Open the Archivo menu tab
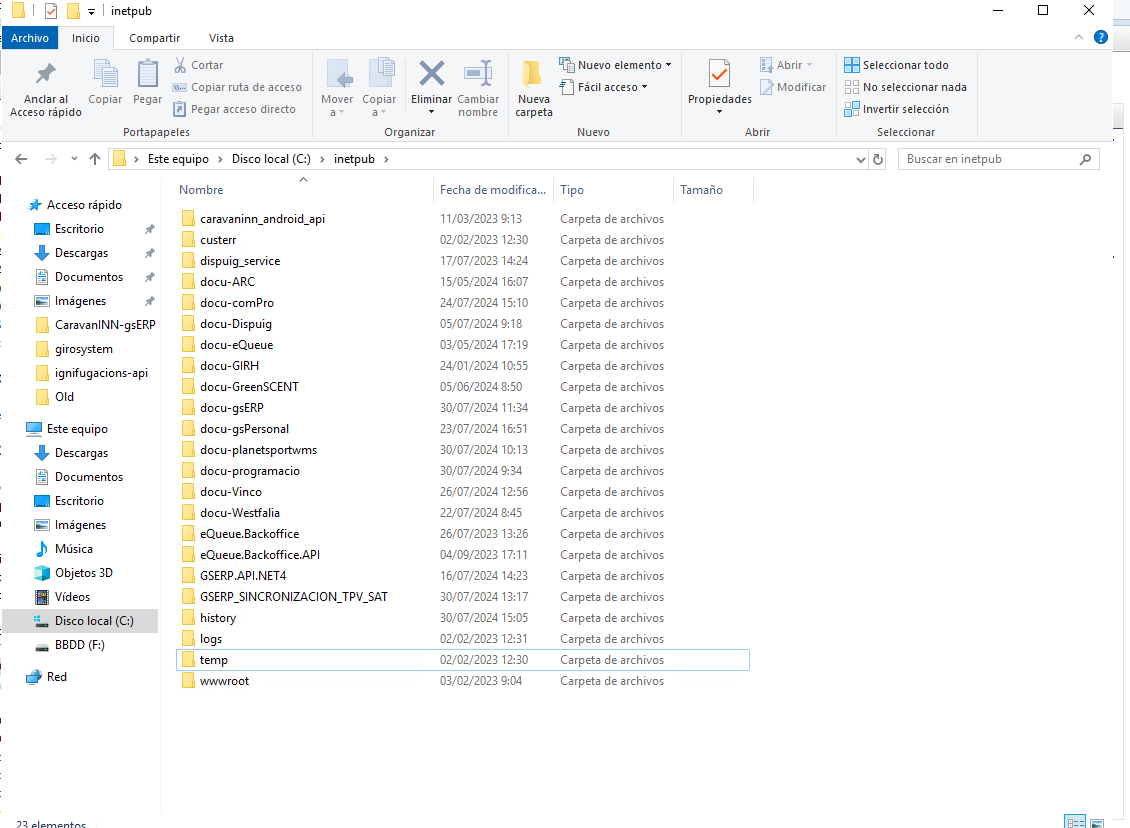The image size is (1130, 828). coord(30,38)
